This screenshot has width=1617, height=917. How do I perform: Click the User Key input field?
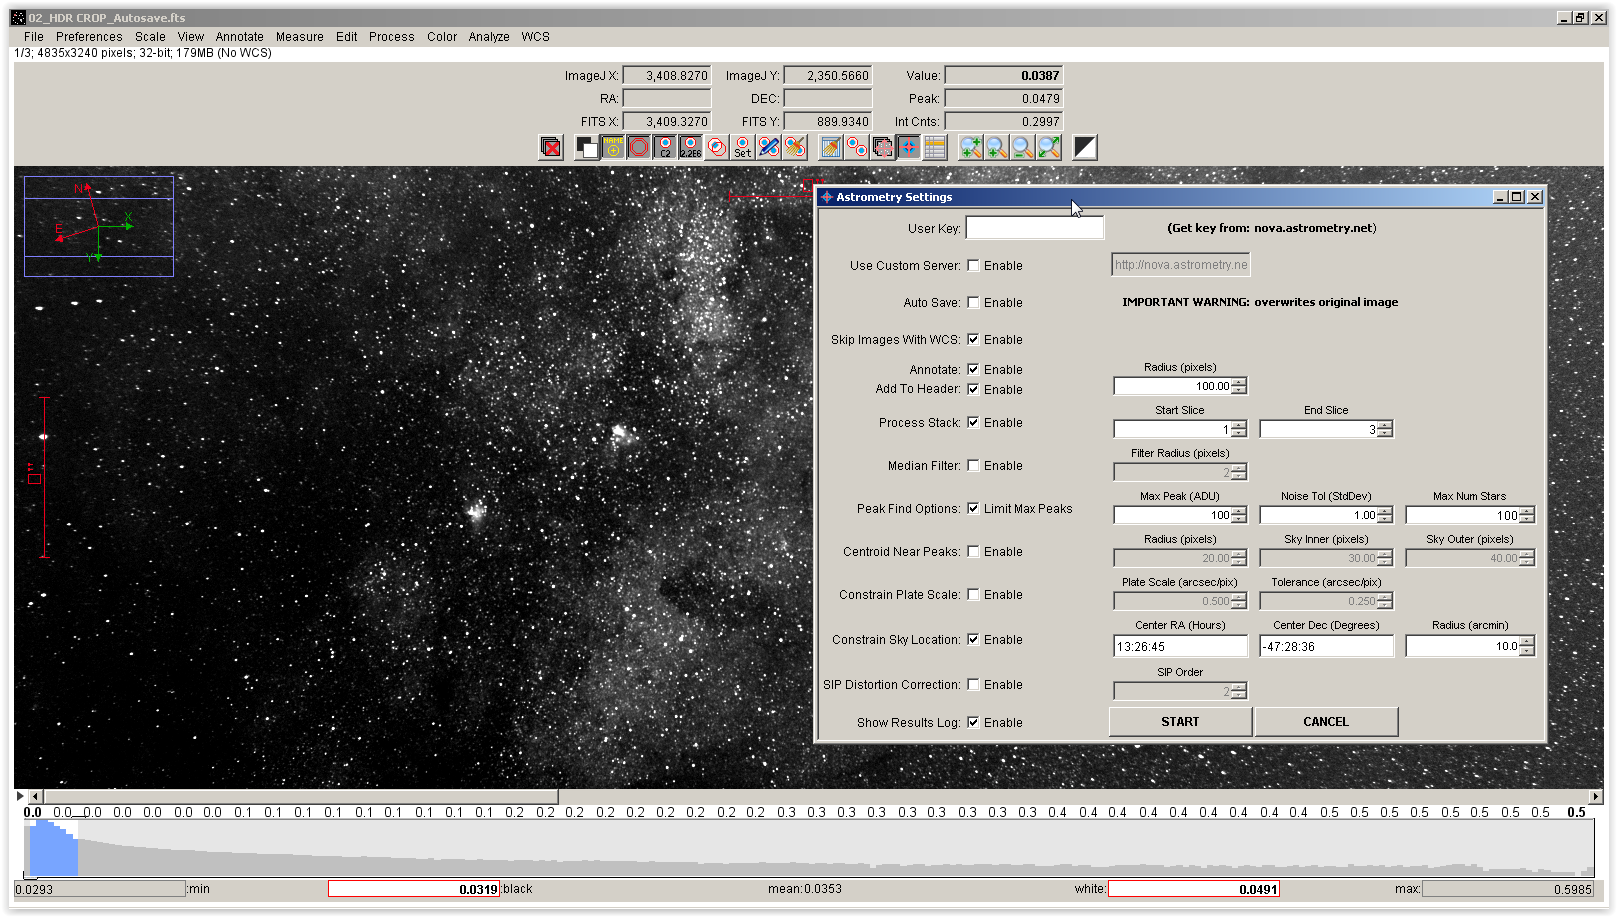click(1035, 228)
